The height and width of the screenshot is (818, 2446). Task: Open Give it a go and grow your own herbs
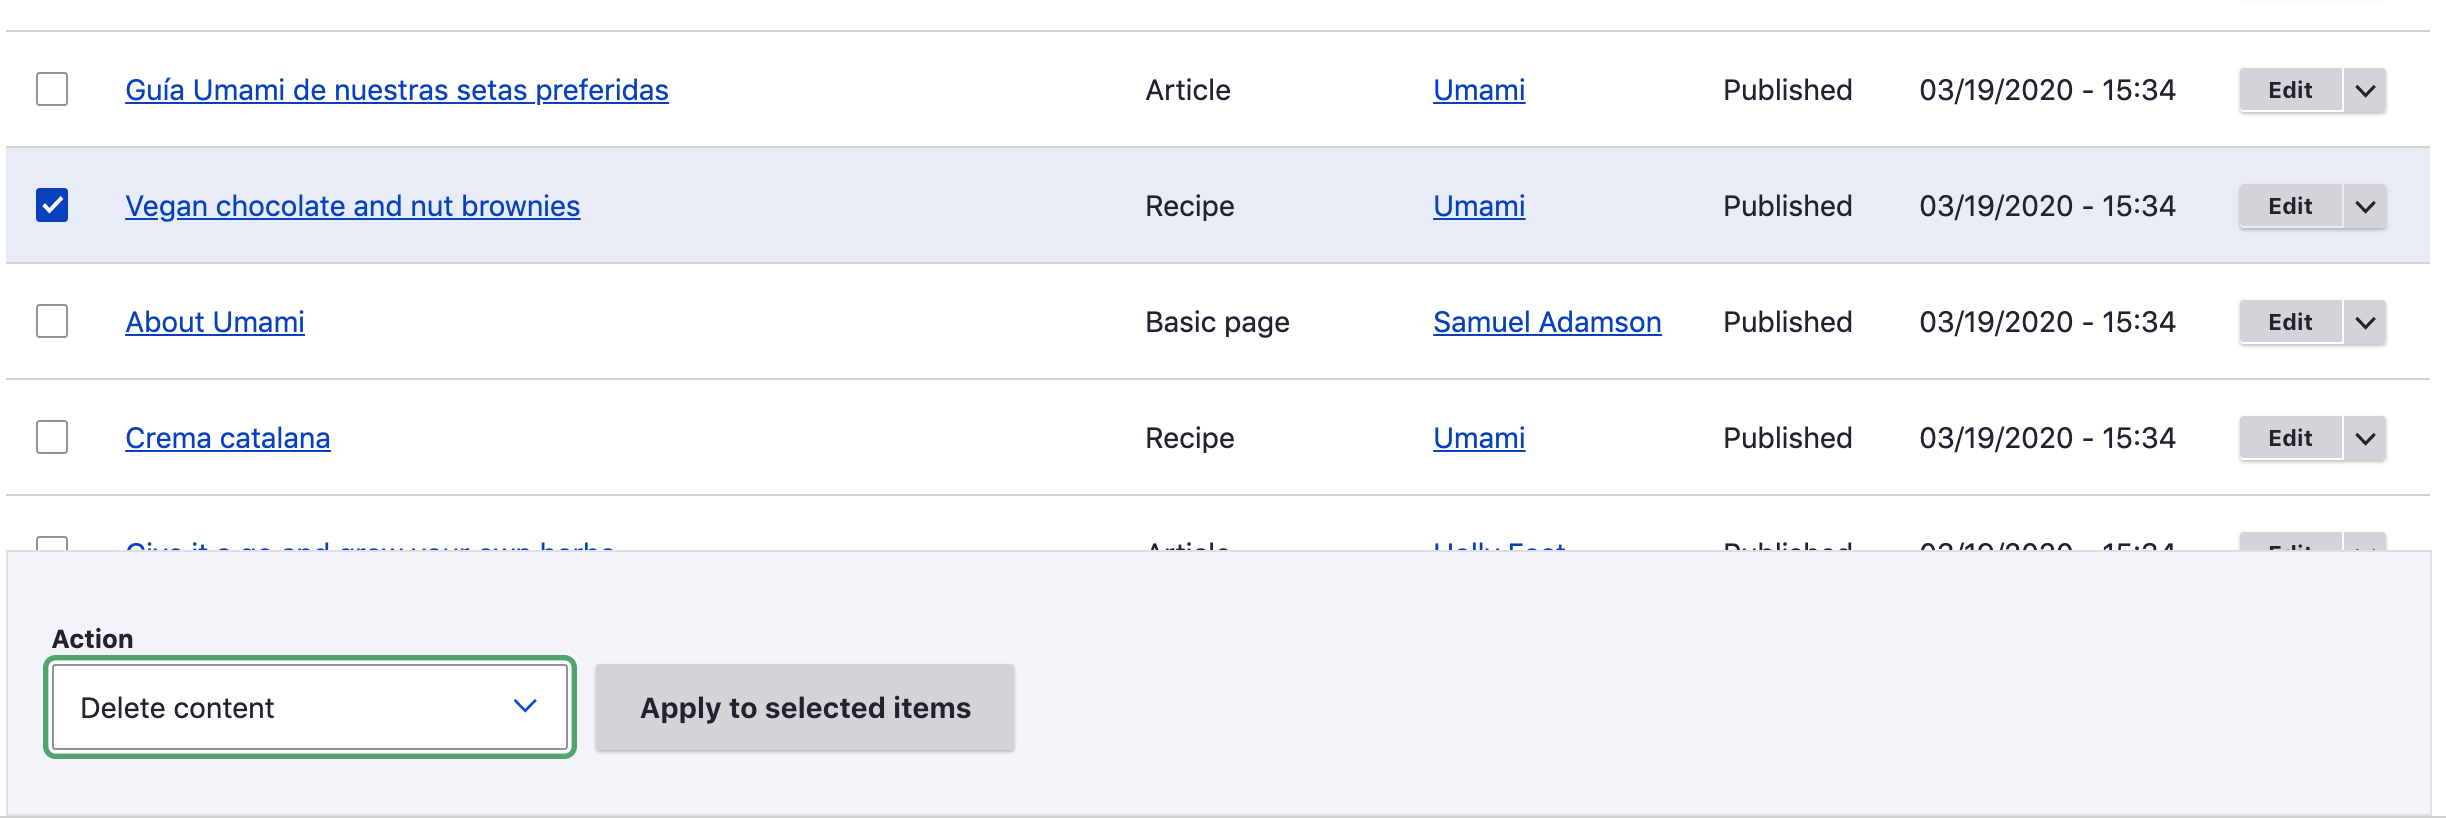click(x=371, y=548)
